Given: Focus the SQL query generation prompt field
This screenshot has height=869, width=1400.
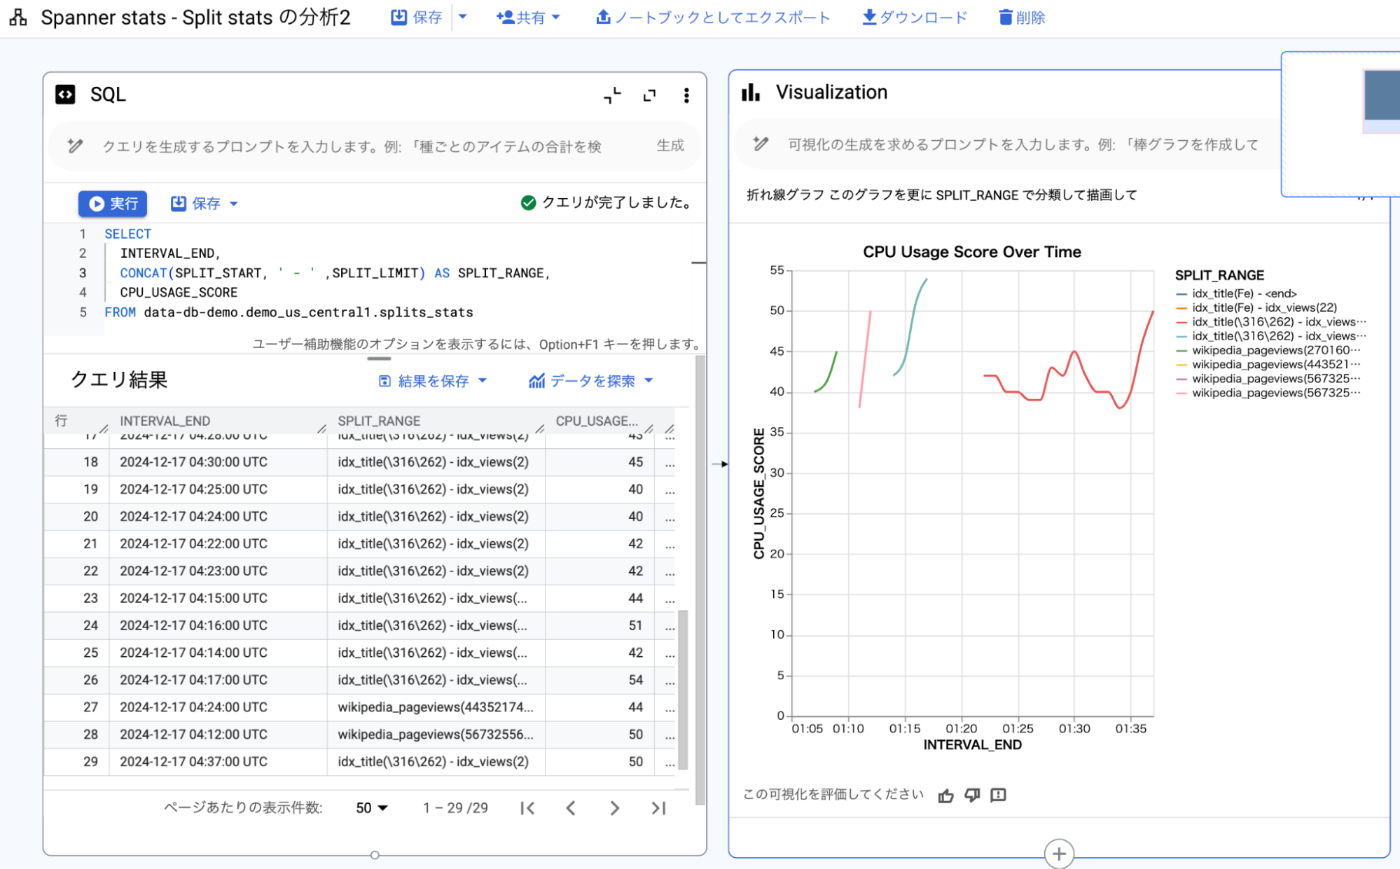Looking at the screenshot, I should 352,146.
